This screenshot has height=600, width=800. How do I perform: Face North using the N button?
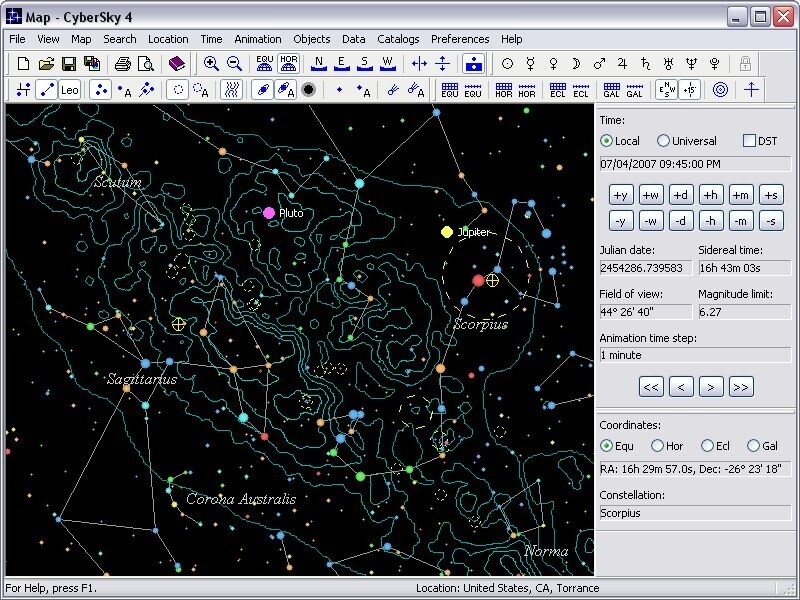click(x=319, y=64)
